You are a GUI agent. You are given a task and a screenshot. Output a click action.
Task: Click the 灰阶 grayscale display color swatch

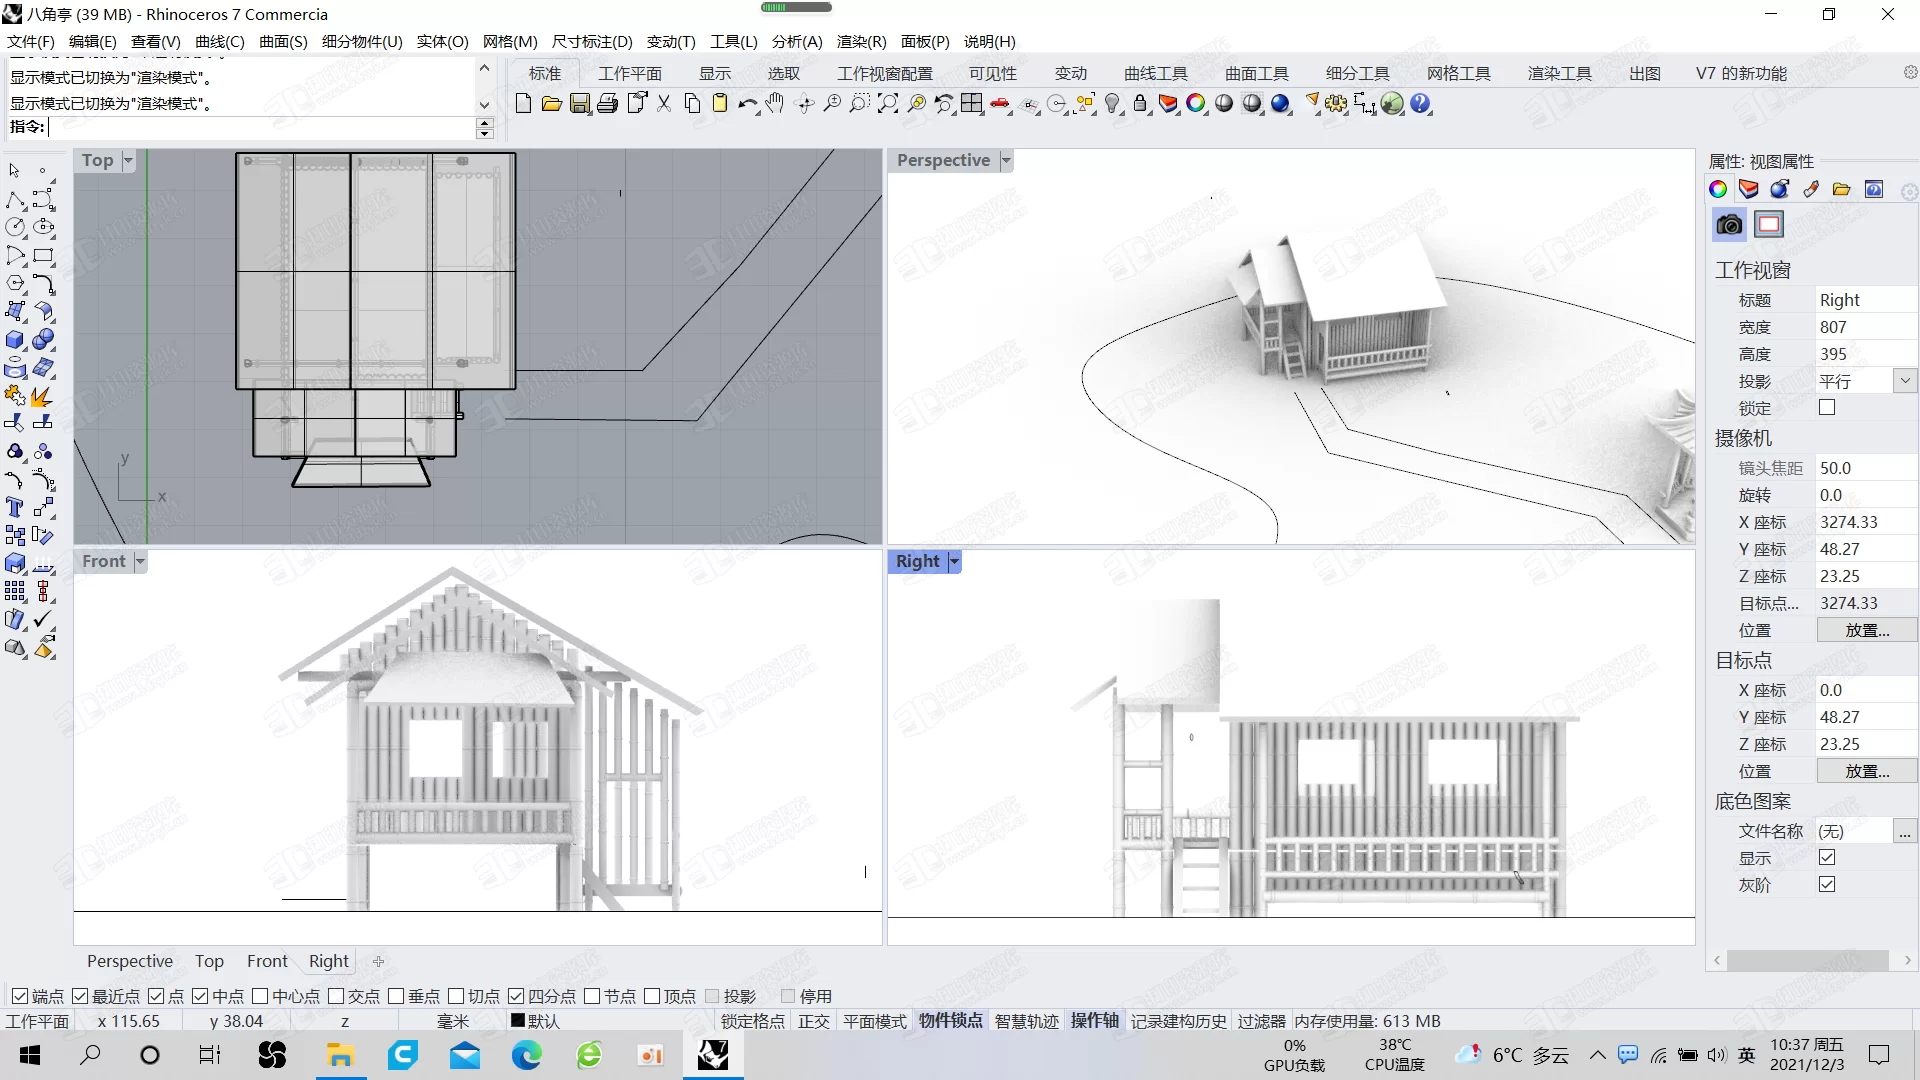1826,884
